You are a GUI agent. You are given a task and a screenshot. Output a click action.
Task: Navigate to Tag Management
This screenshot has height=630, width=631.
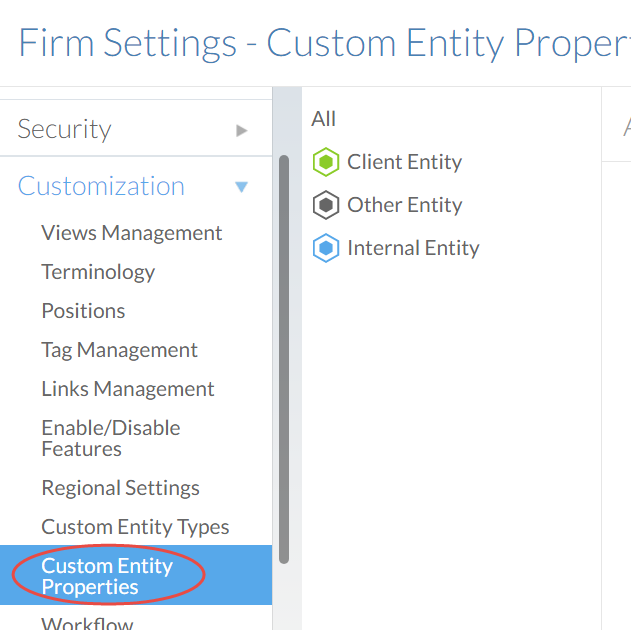[x=119, y=350]
